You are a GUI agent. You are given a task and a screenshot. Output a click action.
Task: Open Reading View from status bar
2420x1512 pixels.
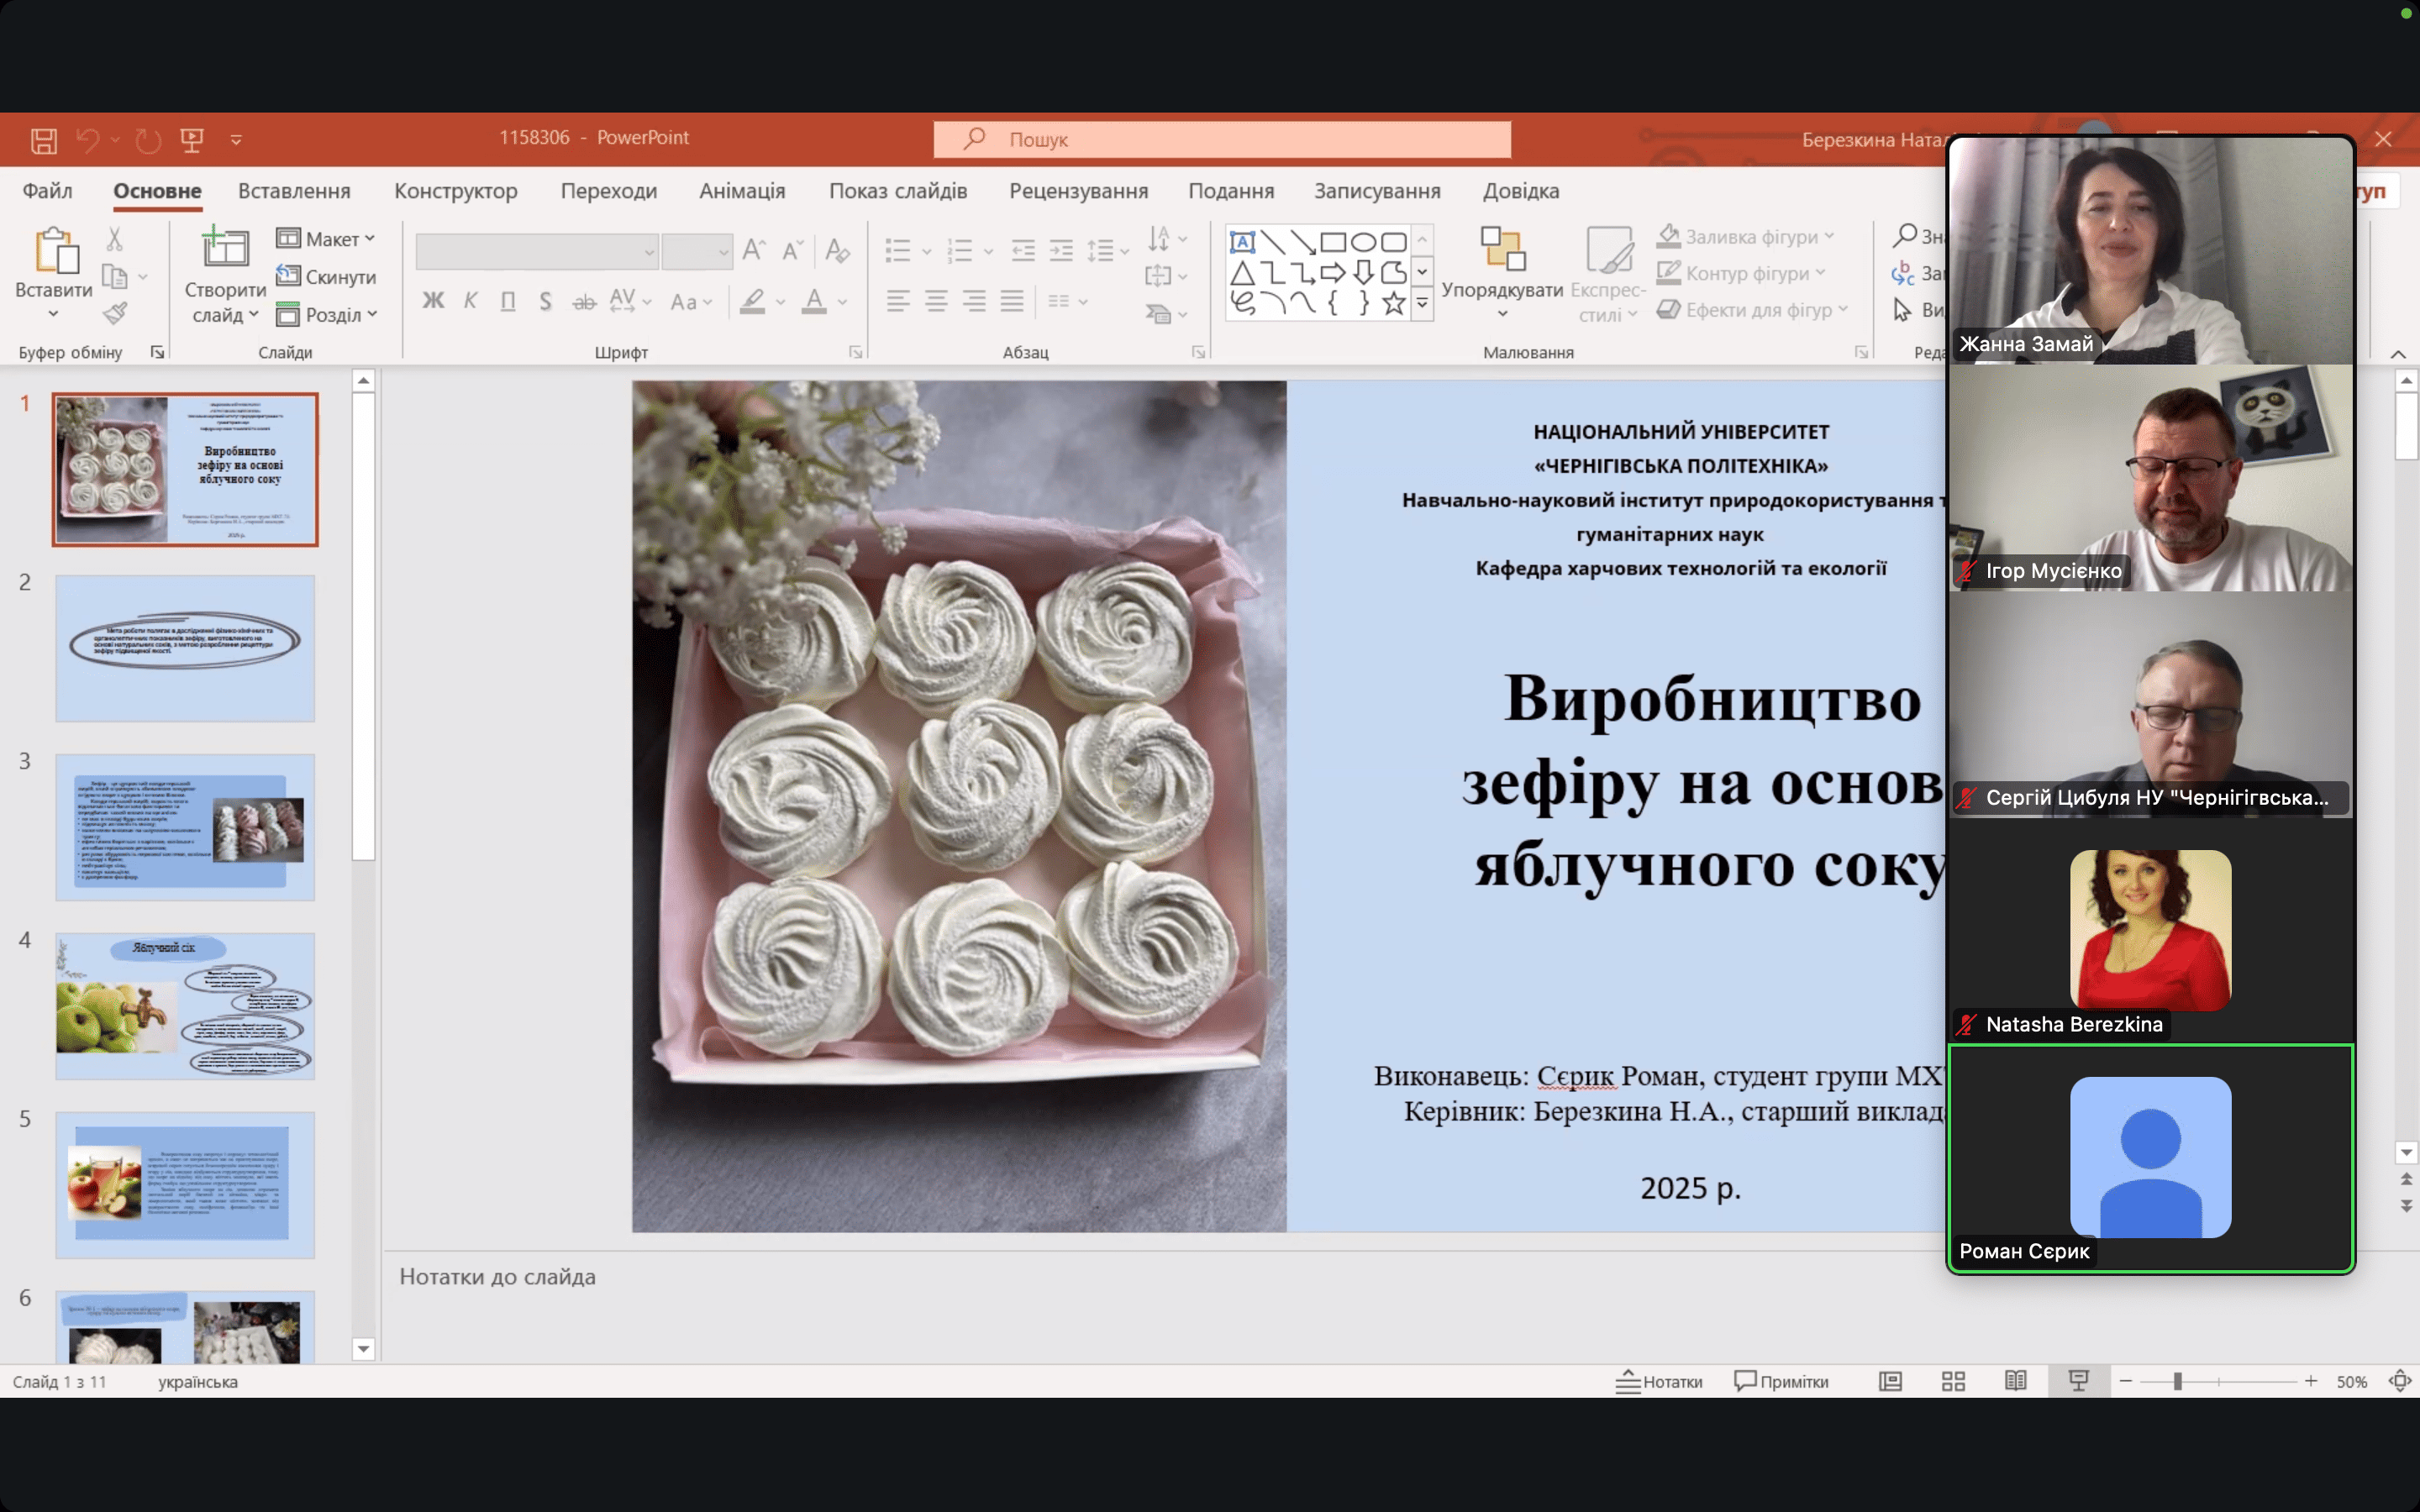[2015, 1381]
